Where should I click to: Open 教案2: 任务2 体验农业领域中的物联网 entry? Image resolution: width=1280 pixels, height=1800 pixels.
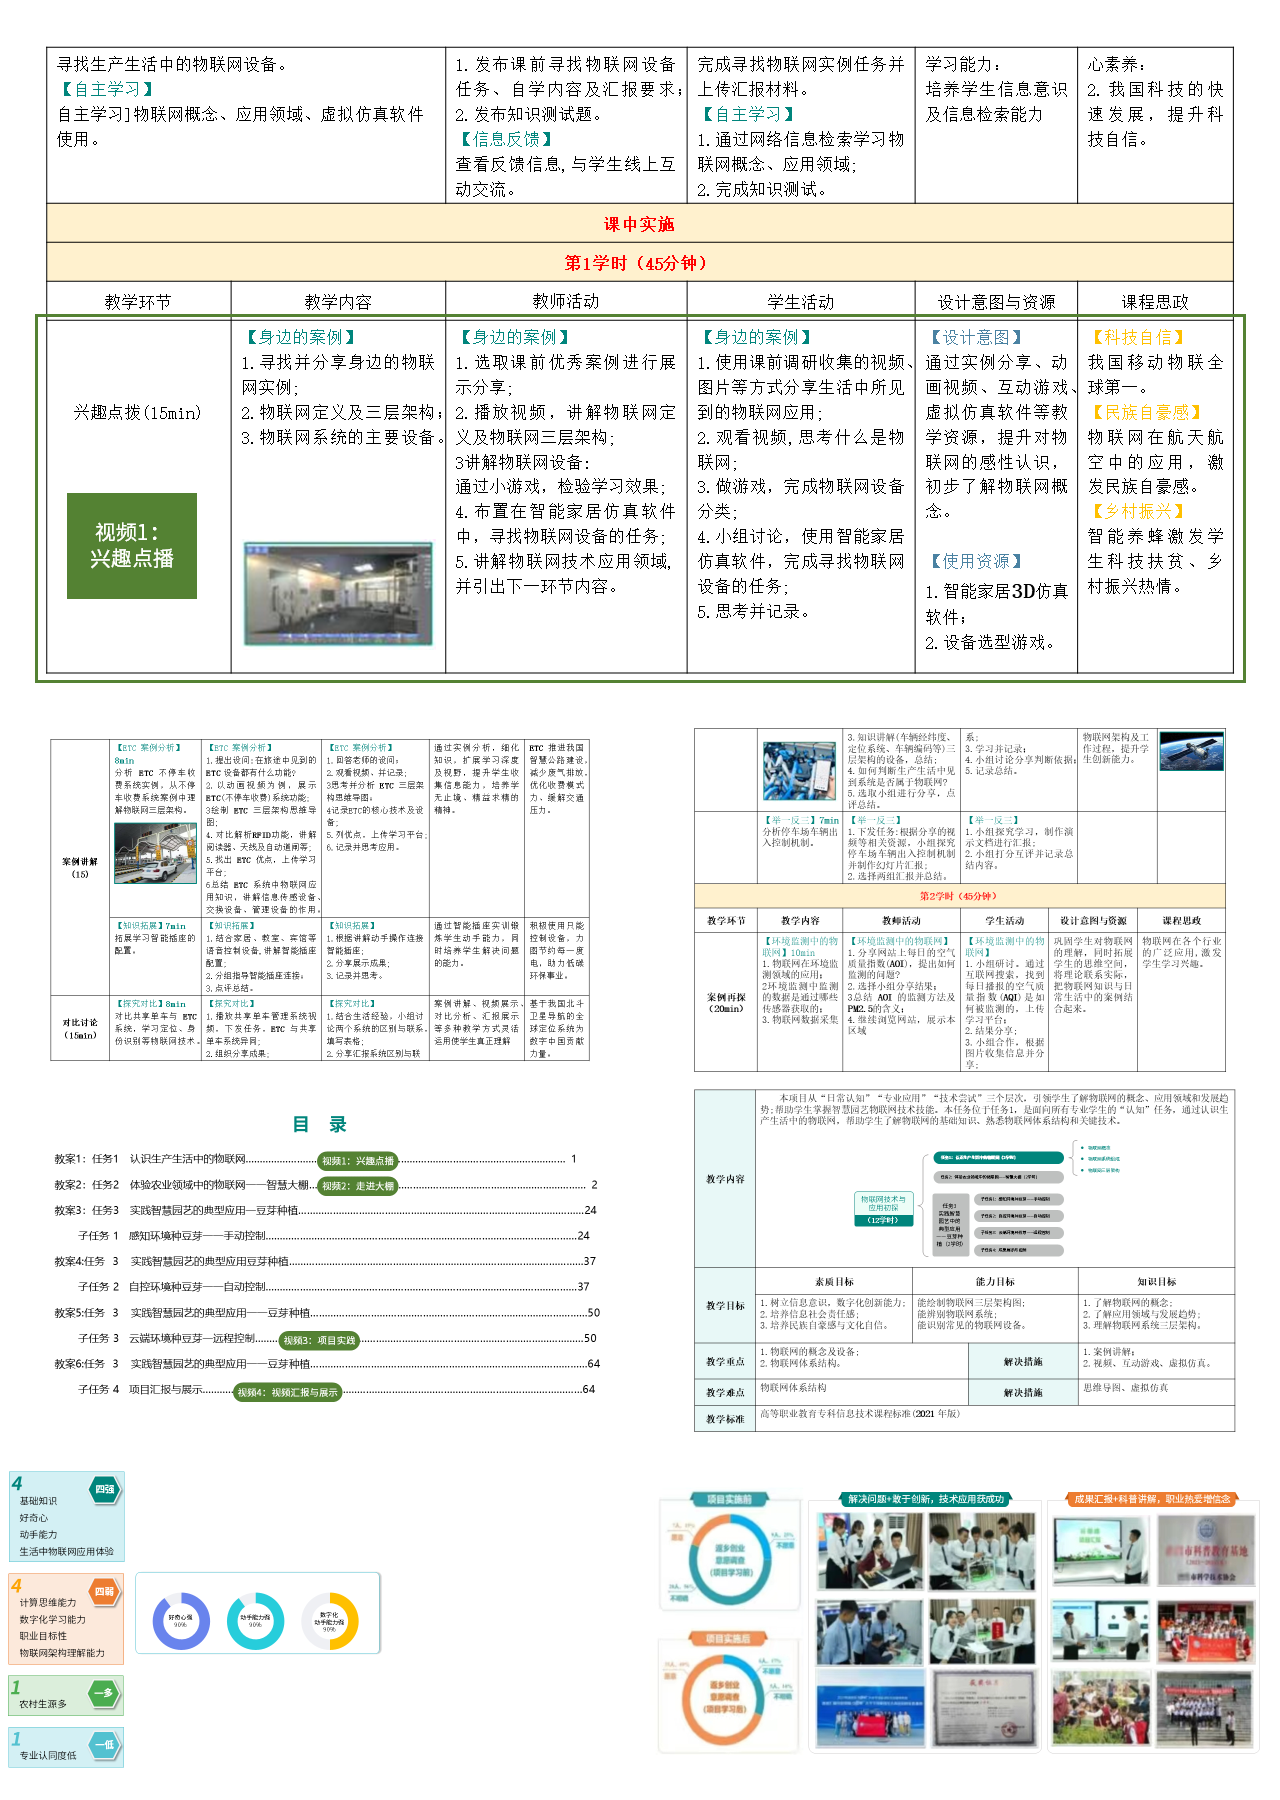pos(325,1185)
